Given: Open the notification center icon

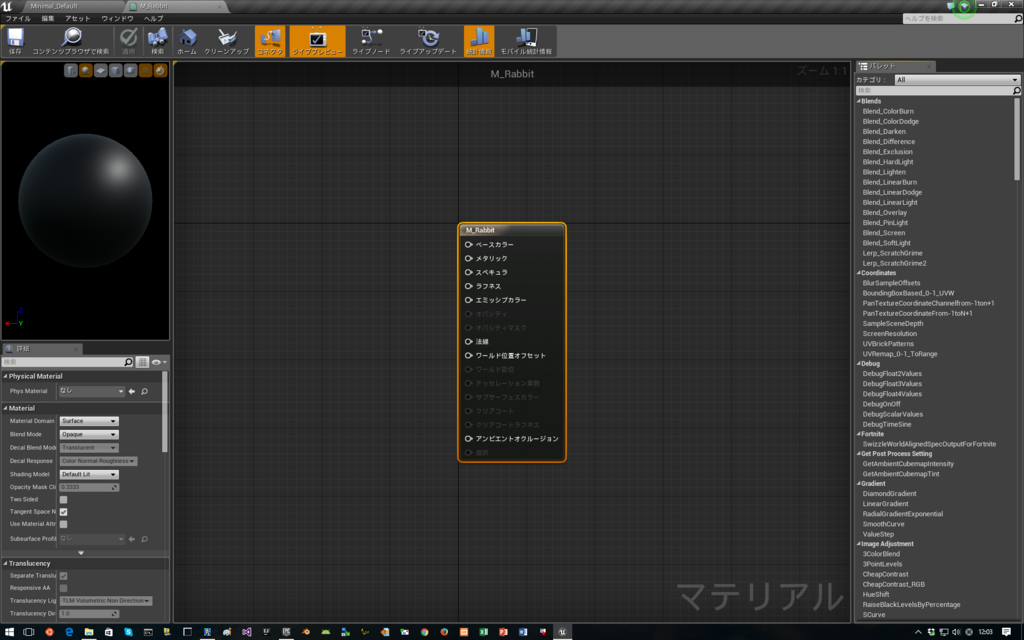Looking at the screenshot, I should (x=1006, y=632).
